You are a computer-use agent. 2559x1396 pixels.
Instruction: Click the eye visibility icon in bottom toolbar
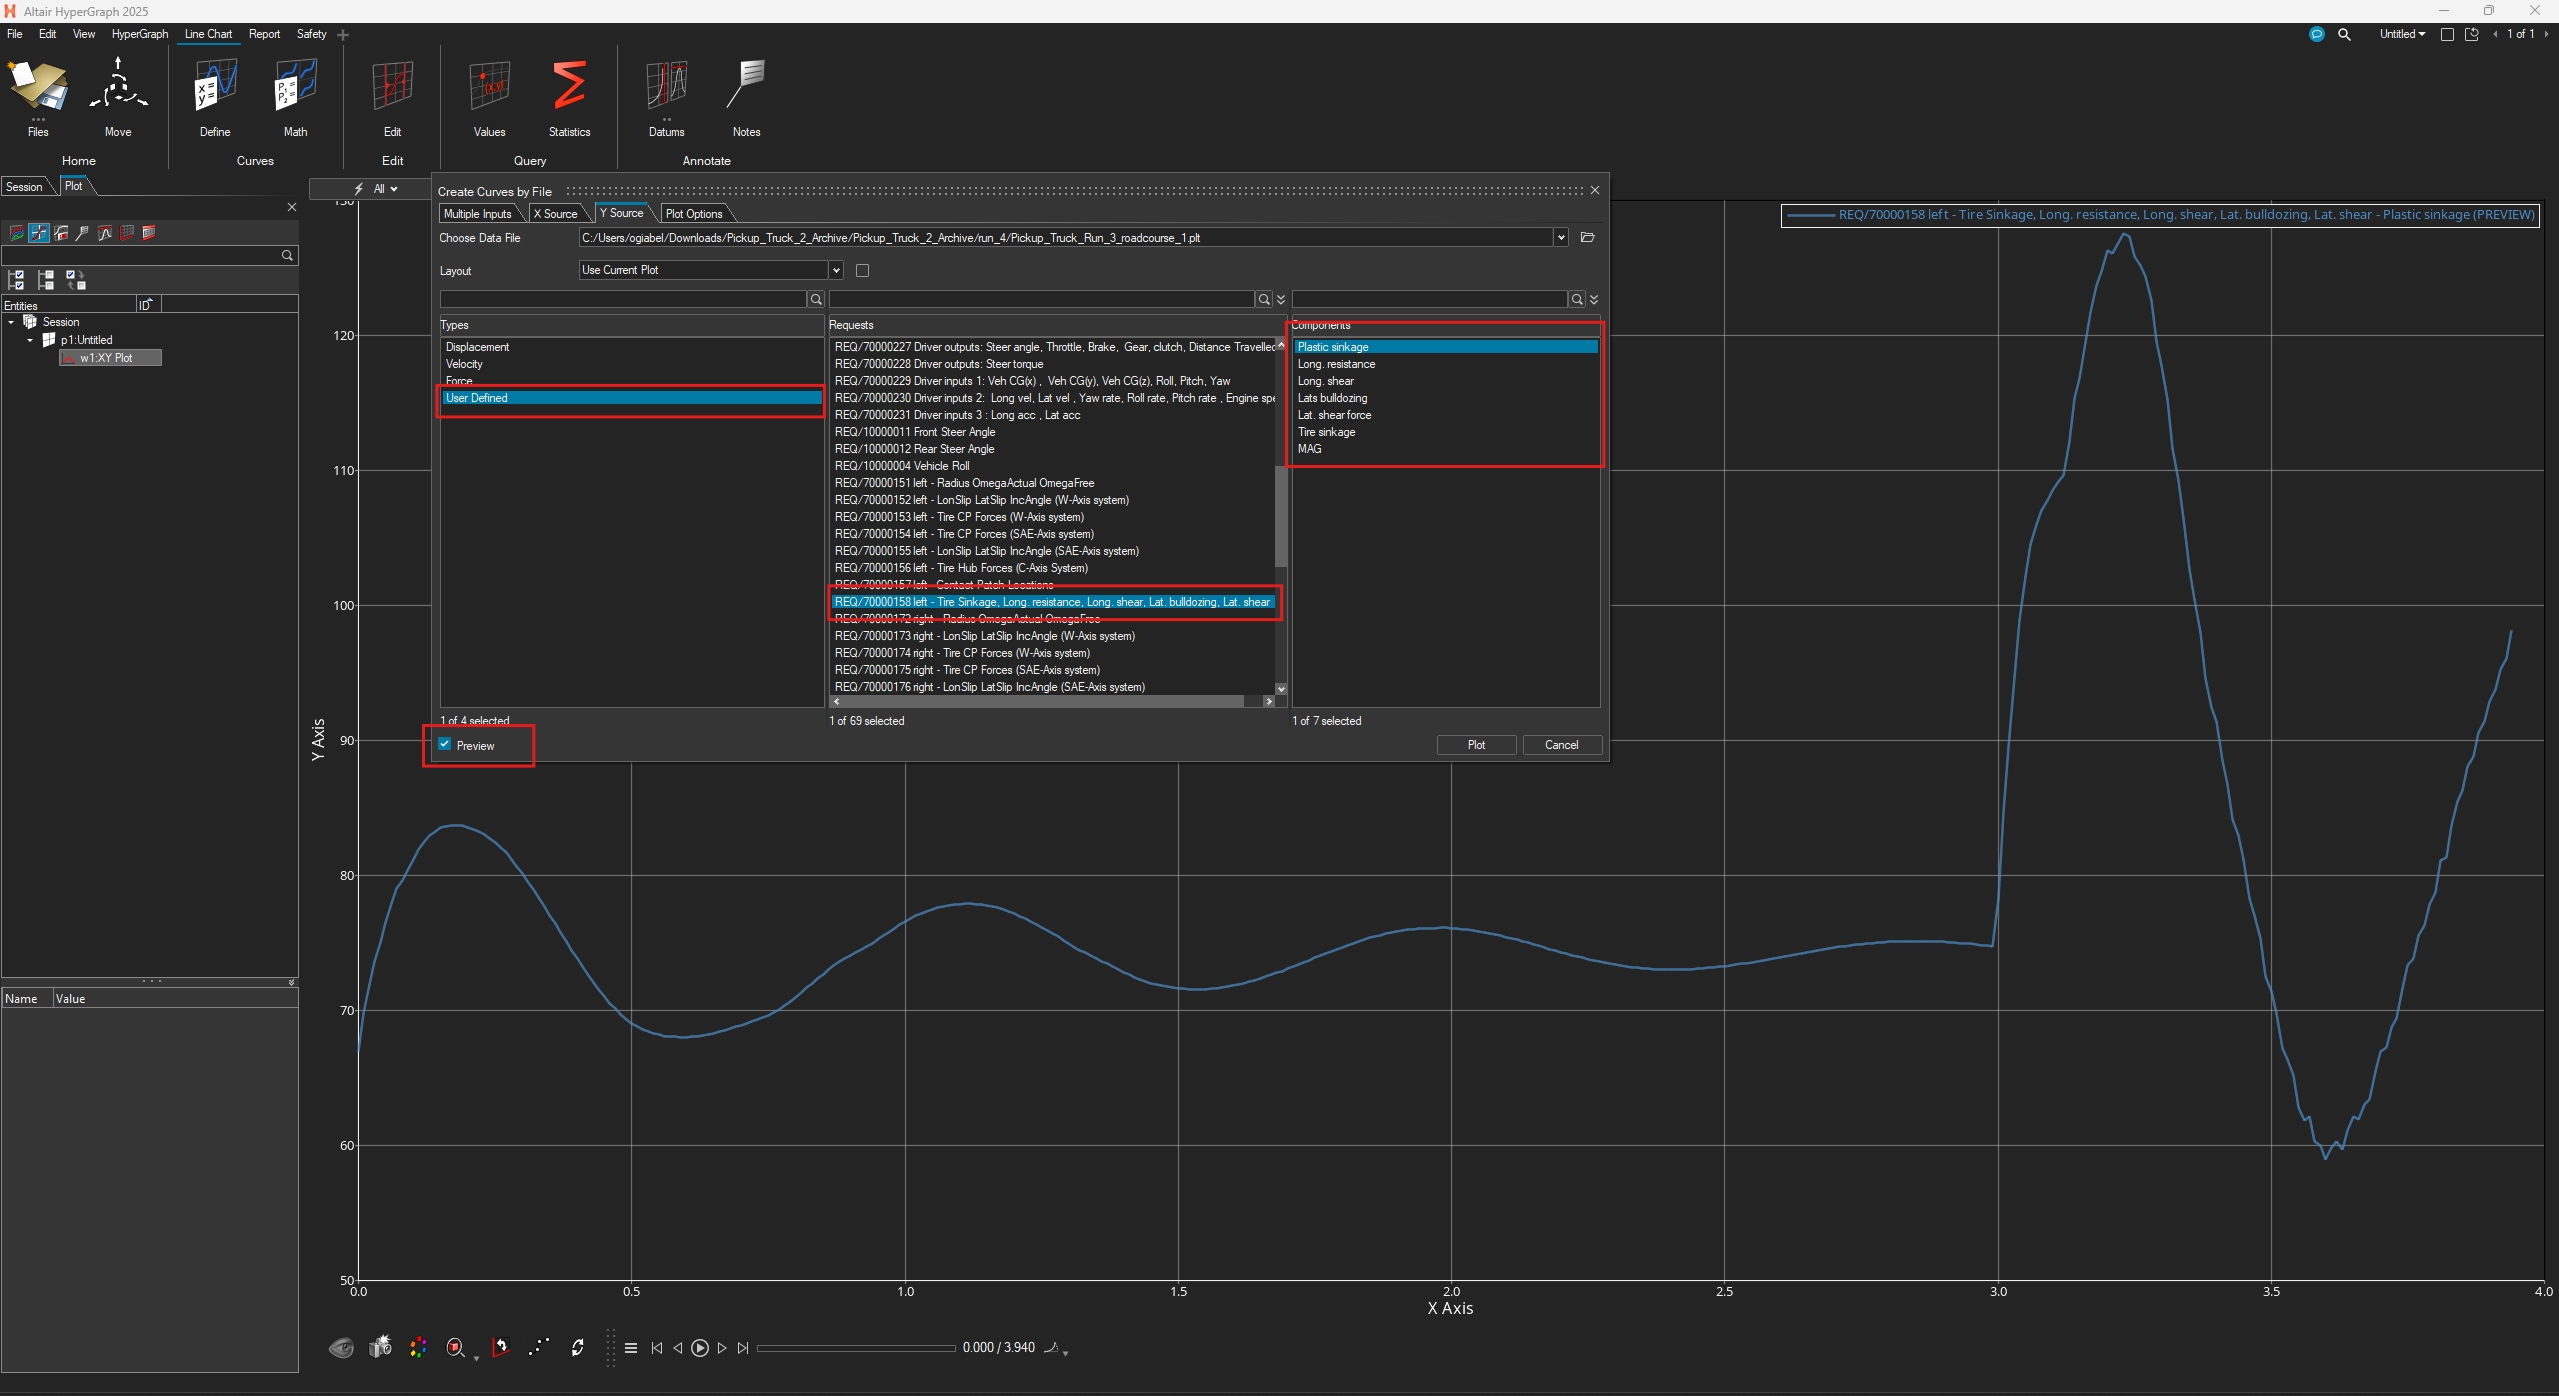click(x=341, y=1348)
